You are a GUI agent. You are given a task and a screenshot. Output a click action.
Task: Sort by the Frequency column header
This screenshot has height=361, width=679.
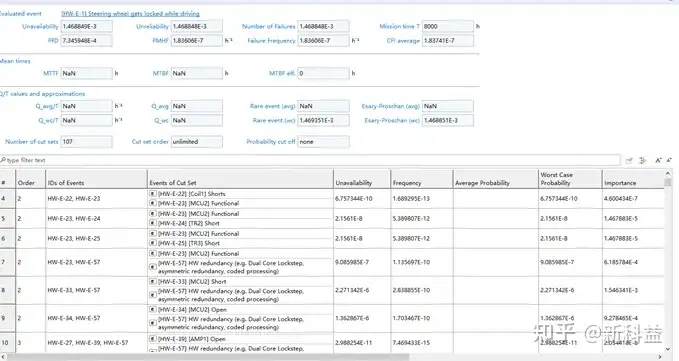[422, 179]
